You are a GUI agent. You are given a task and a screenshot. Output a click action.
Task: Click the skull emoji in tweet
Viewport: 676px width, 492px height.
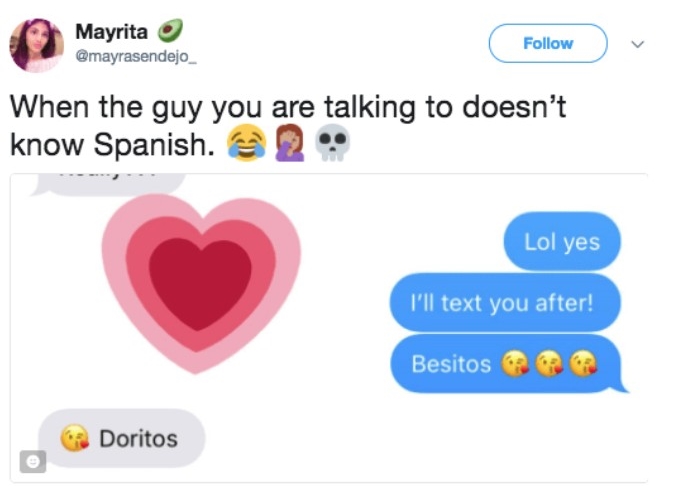[332, 143]
